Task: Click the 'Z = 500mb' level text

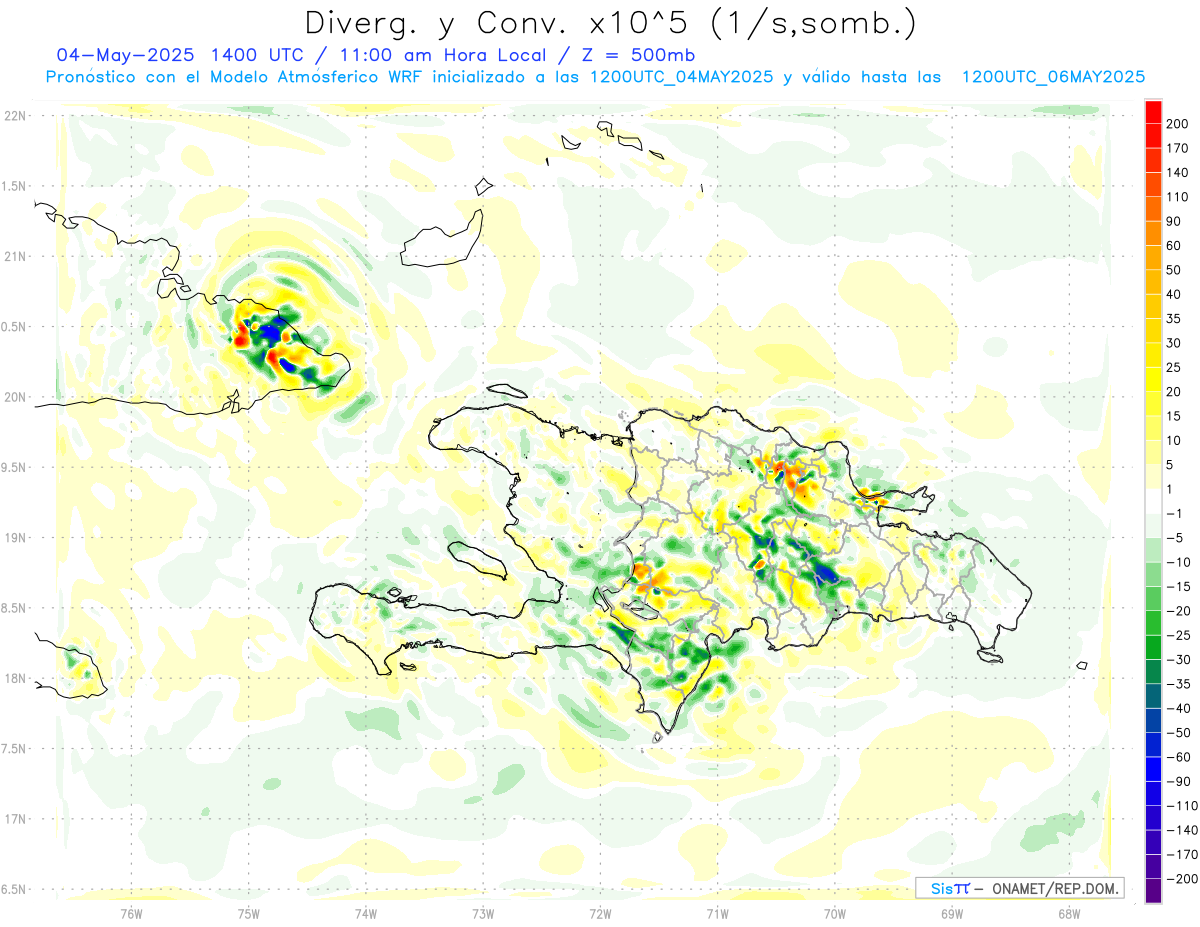Action: 638,55
